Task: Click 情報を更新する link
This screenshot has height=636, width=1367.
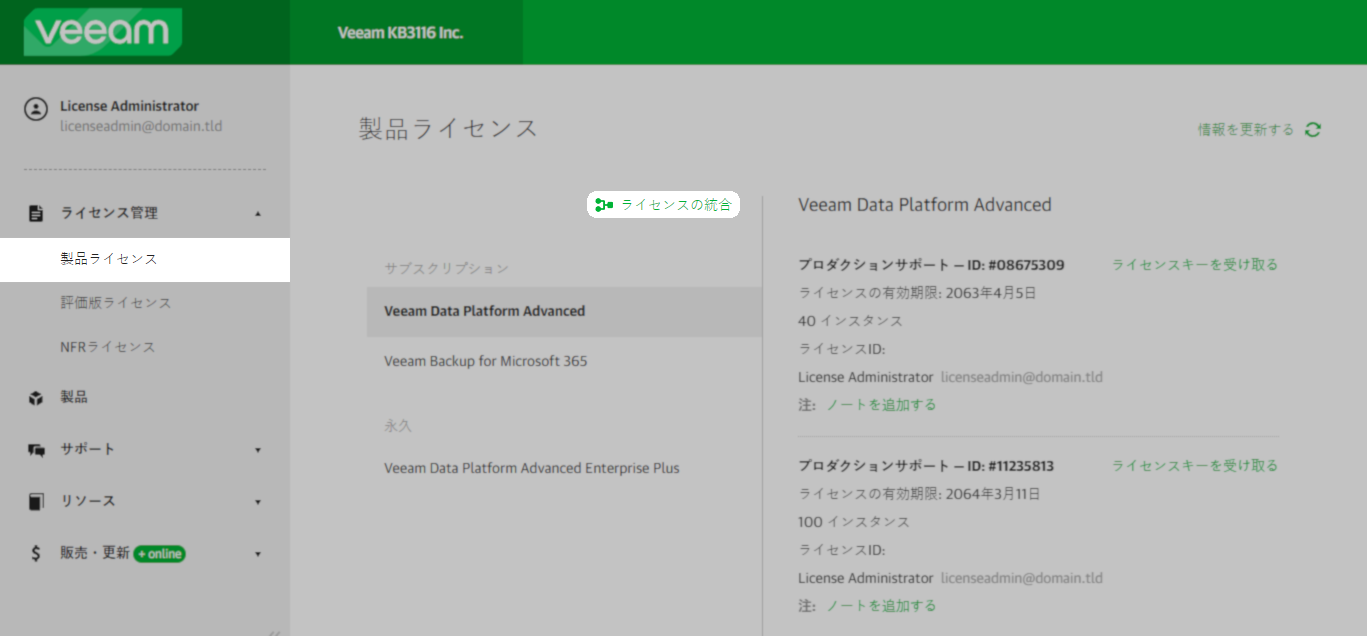Action: (1246, 130)
